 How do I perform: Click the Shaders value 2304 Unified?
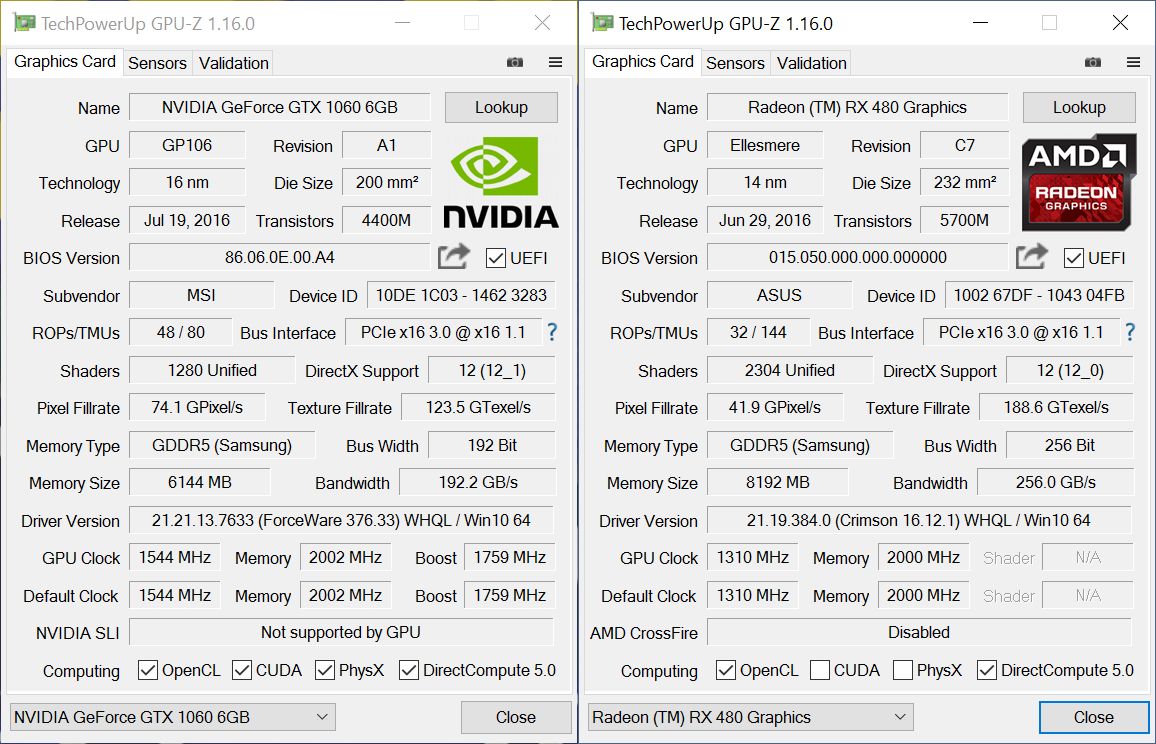click(x=790, y=370)
